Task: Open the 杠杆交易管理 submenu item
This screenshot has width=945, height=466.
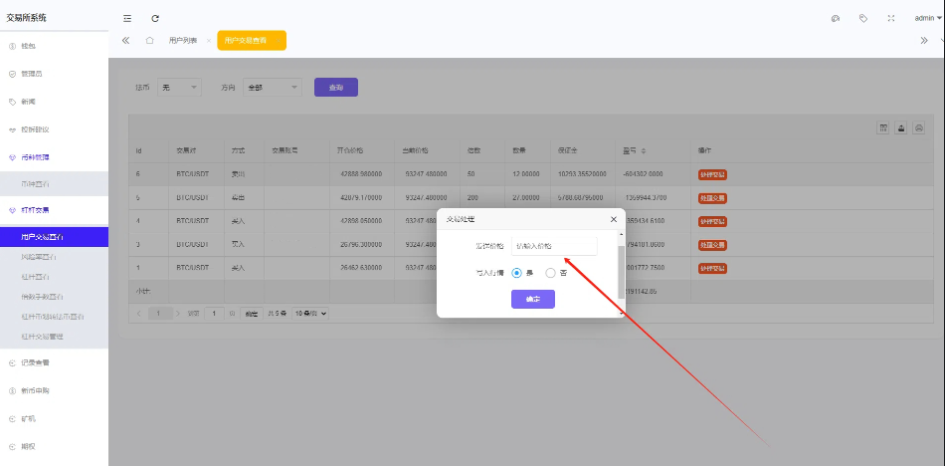Action: coord(54,336)
